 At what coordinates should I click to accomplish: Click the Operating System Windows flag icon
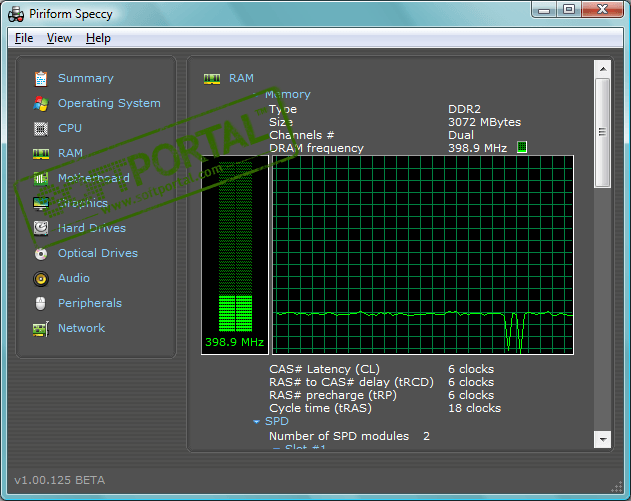point(41,103)
